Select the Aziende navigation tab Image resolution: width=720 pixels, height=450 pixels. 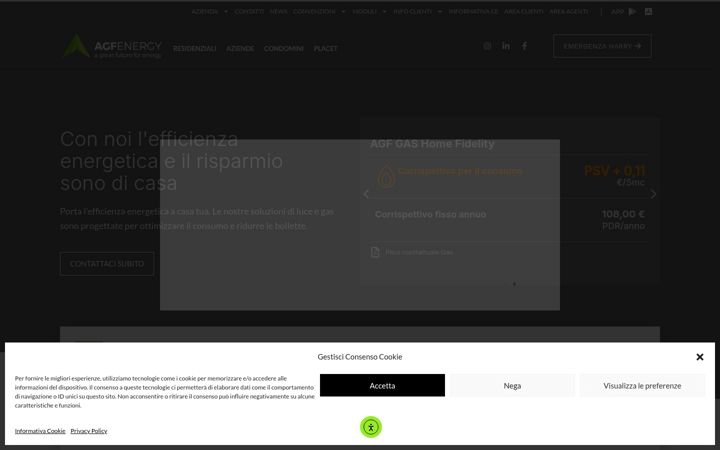point(240,48)
